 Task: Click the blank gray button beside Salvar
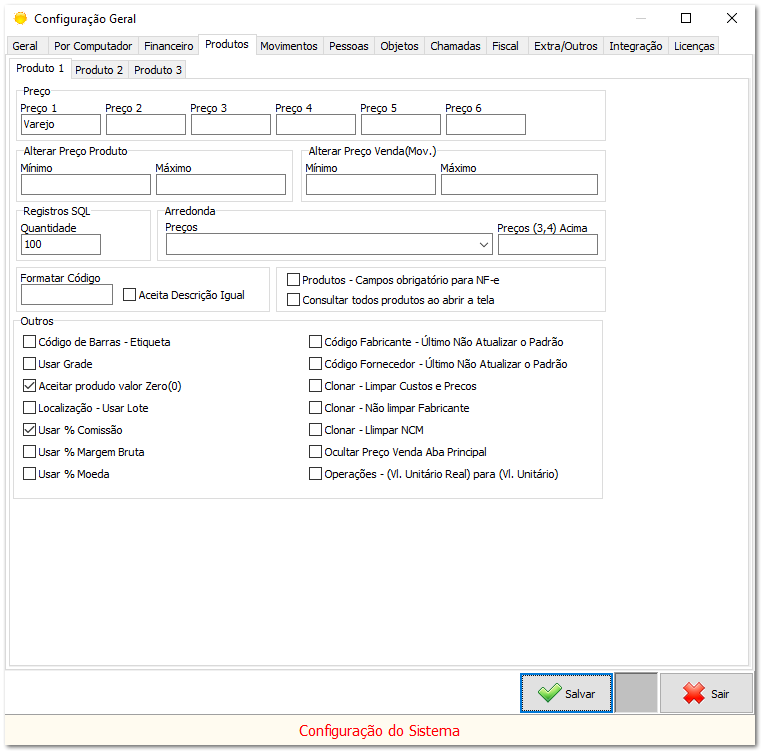pos(636,693)
